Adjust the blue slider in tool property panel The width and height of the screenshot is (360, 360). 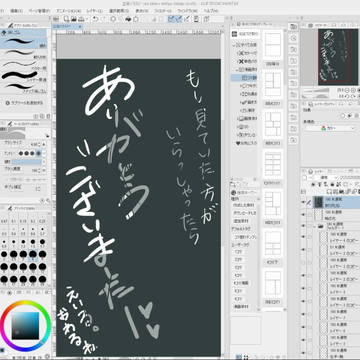(x=27, y=162)
